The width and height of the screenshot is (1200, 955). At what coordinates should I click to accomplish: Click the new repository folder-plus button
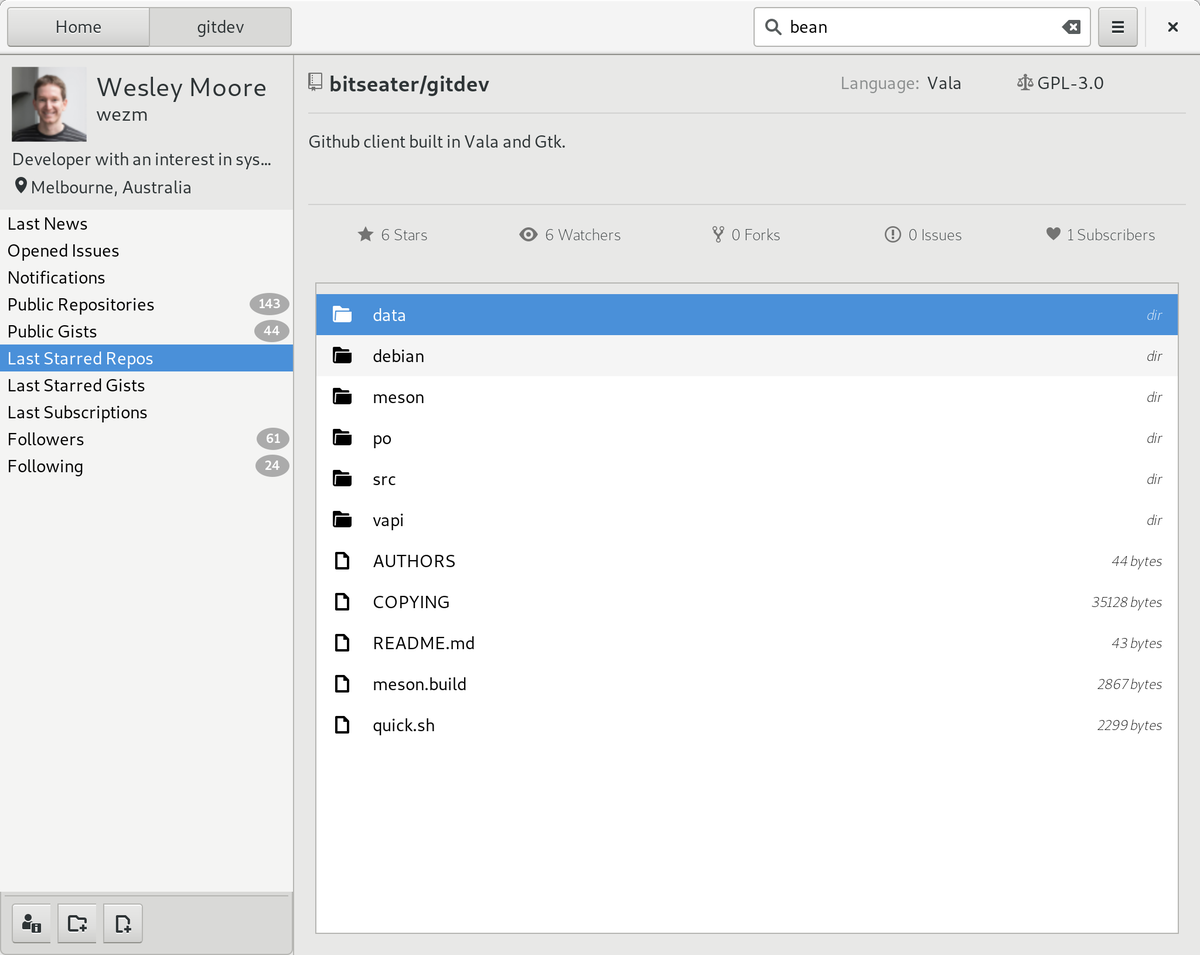click(77, 923)
